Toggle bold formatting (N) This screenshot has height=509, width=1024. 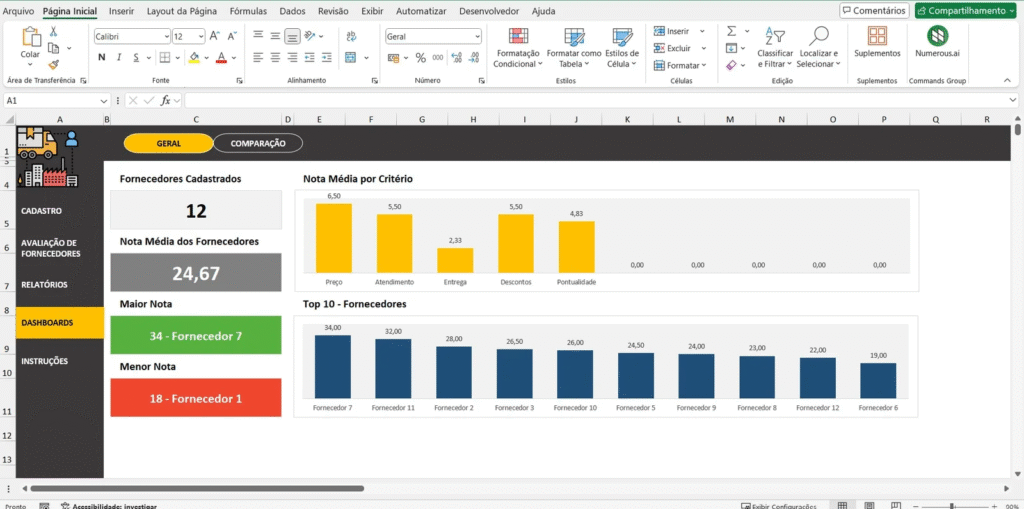[101, 58]
